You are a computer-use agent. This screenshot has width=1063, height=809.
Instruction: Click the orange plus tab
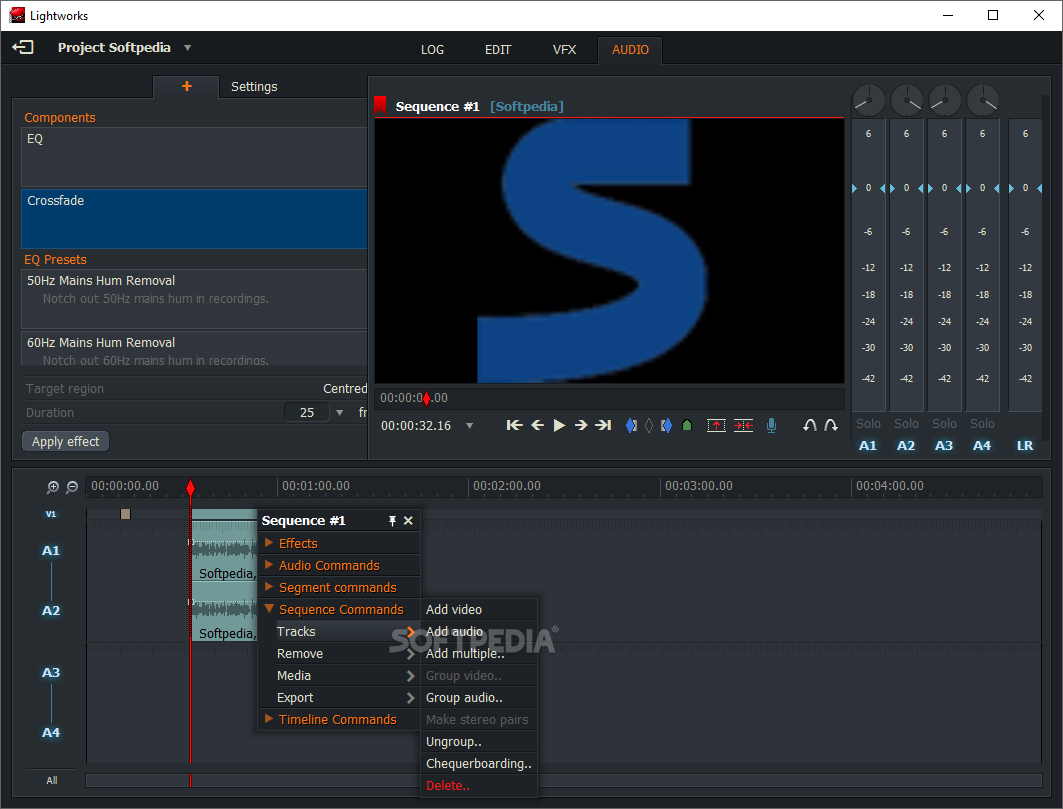point(186,86)
